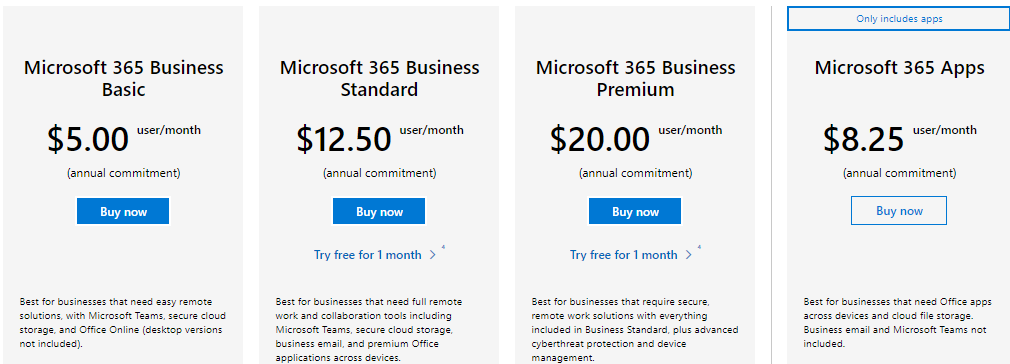Click Buy now for Microsoft 365 Business Basic

click(x=123, y=211)
